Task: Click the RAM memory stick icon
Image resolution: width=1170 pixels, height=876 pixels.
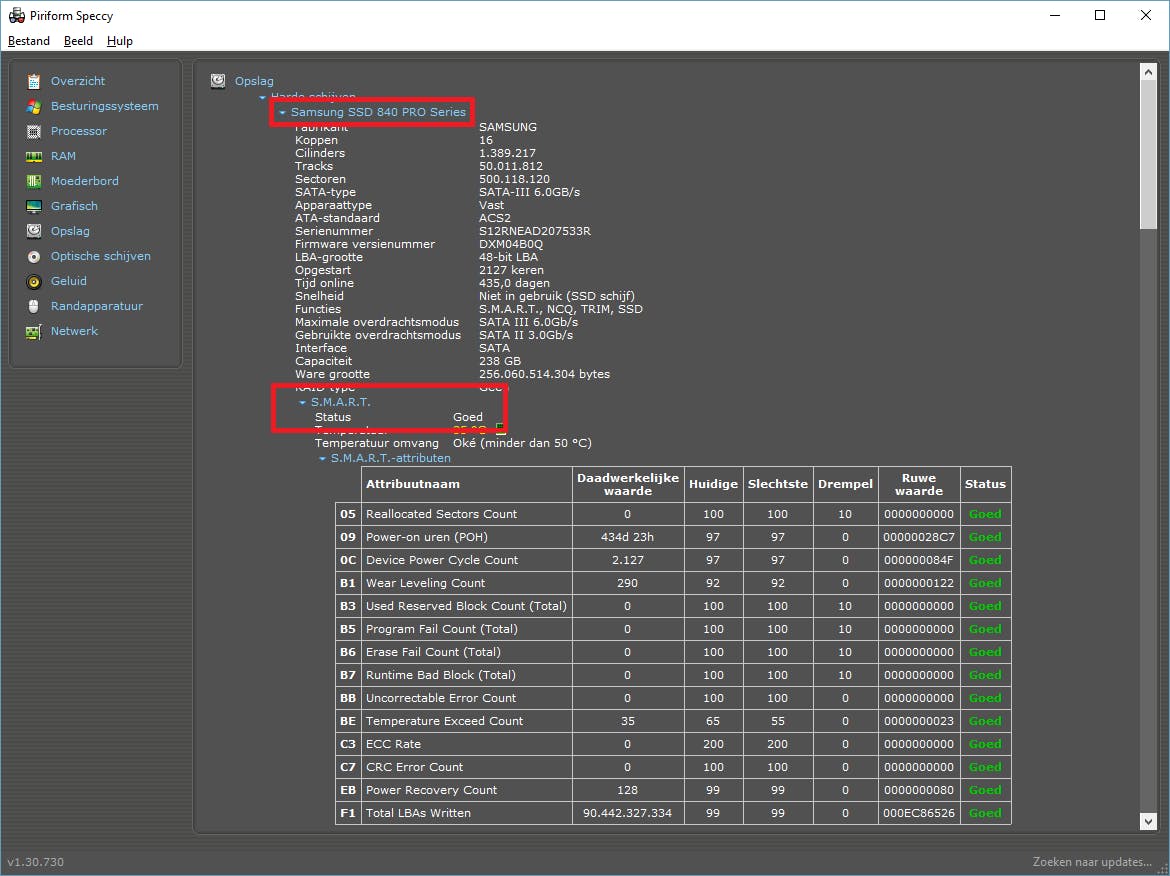Action: point(34,157)
